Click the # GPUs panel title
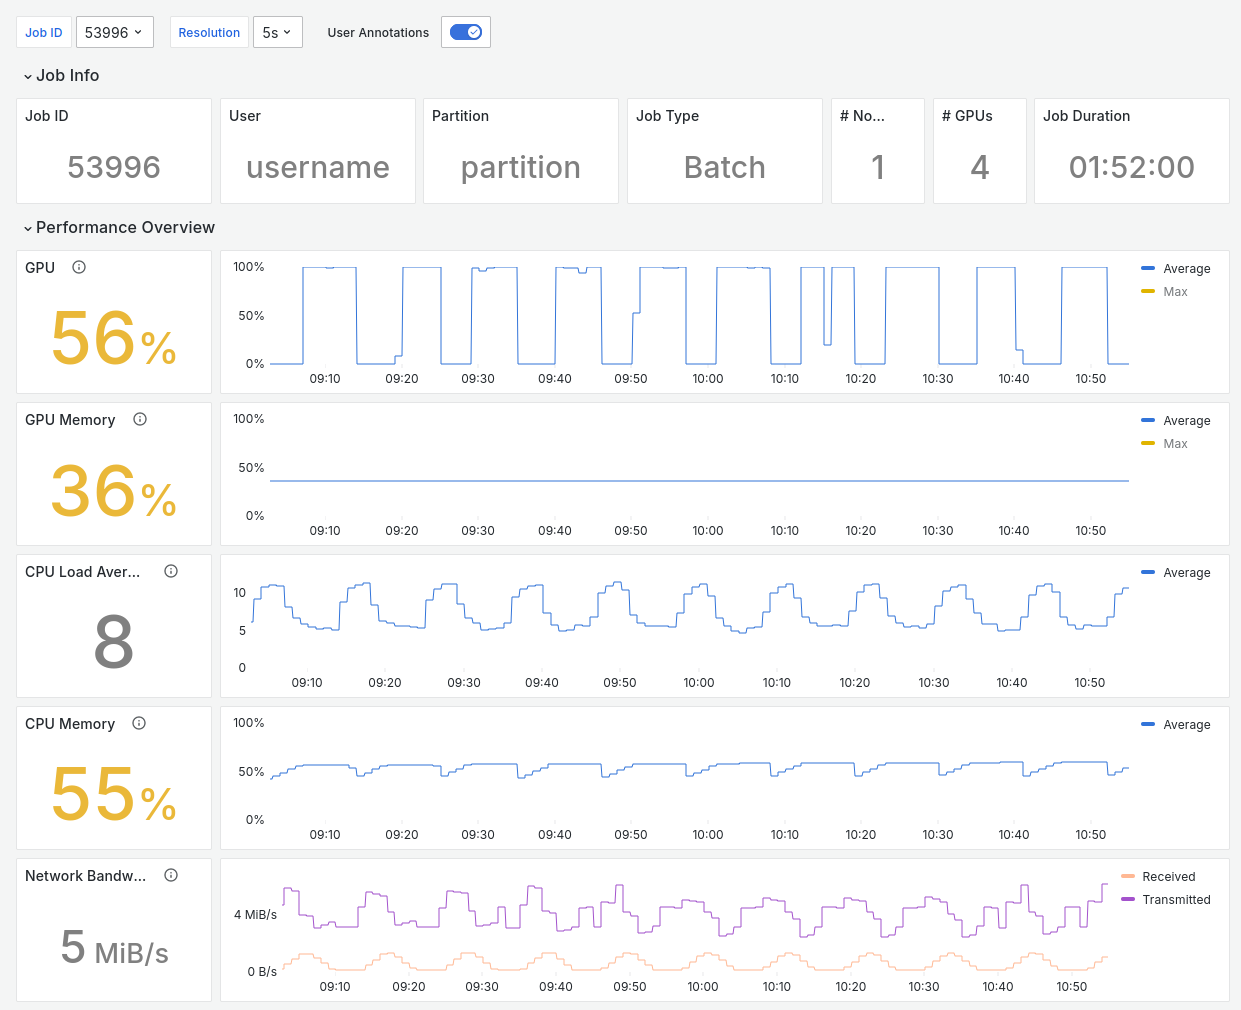 click(x=967, y=116)
